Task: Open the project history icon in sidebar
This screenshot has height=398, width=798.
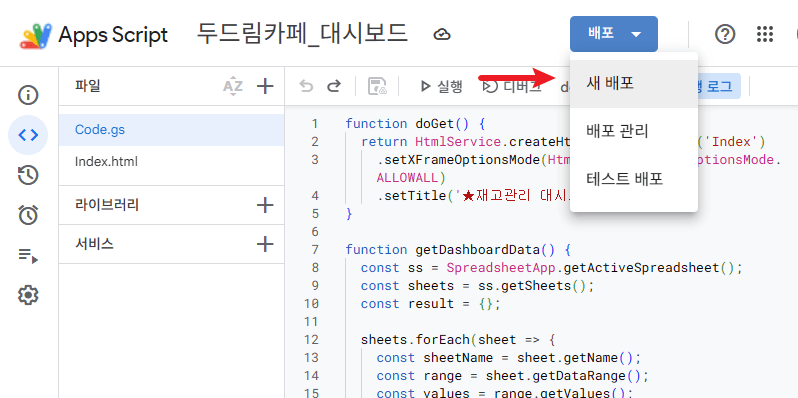Action: (x=28, y=175)
